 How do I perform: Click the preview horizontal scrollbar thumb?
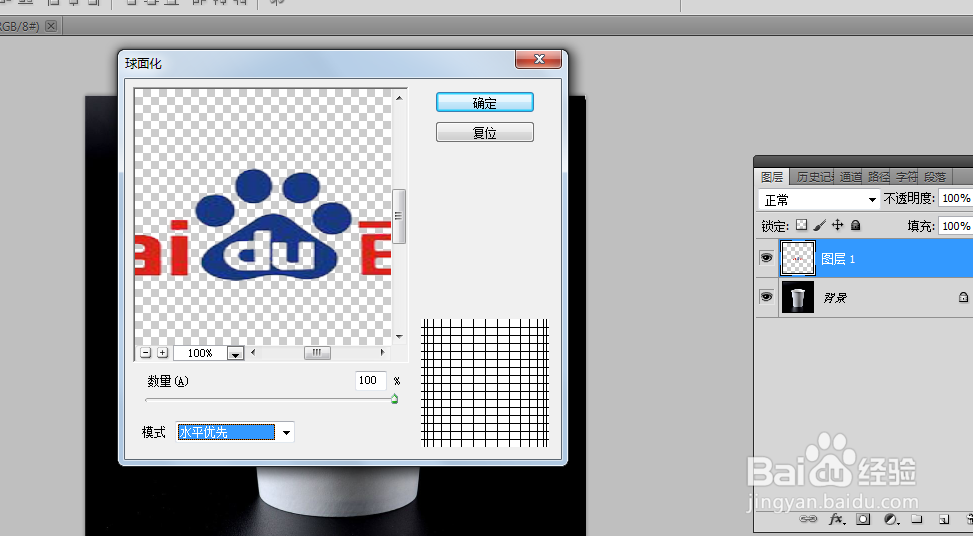point(317,352)
